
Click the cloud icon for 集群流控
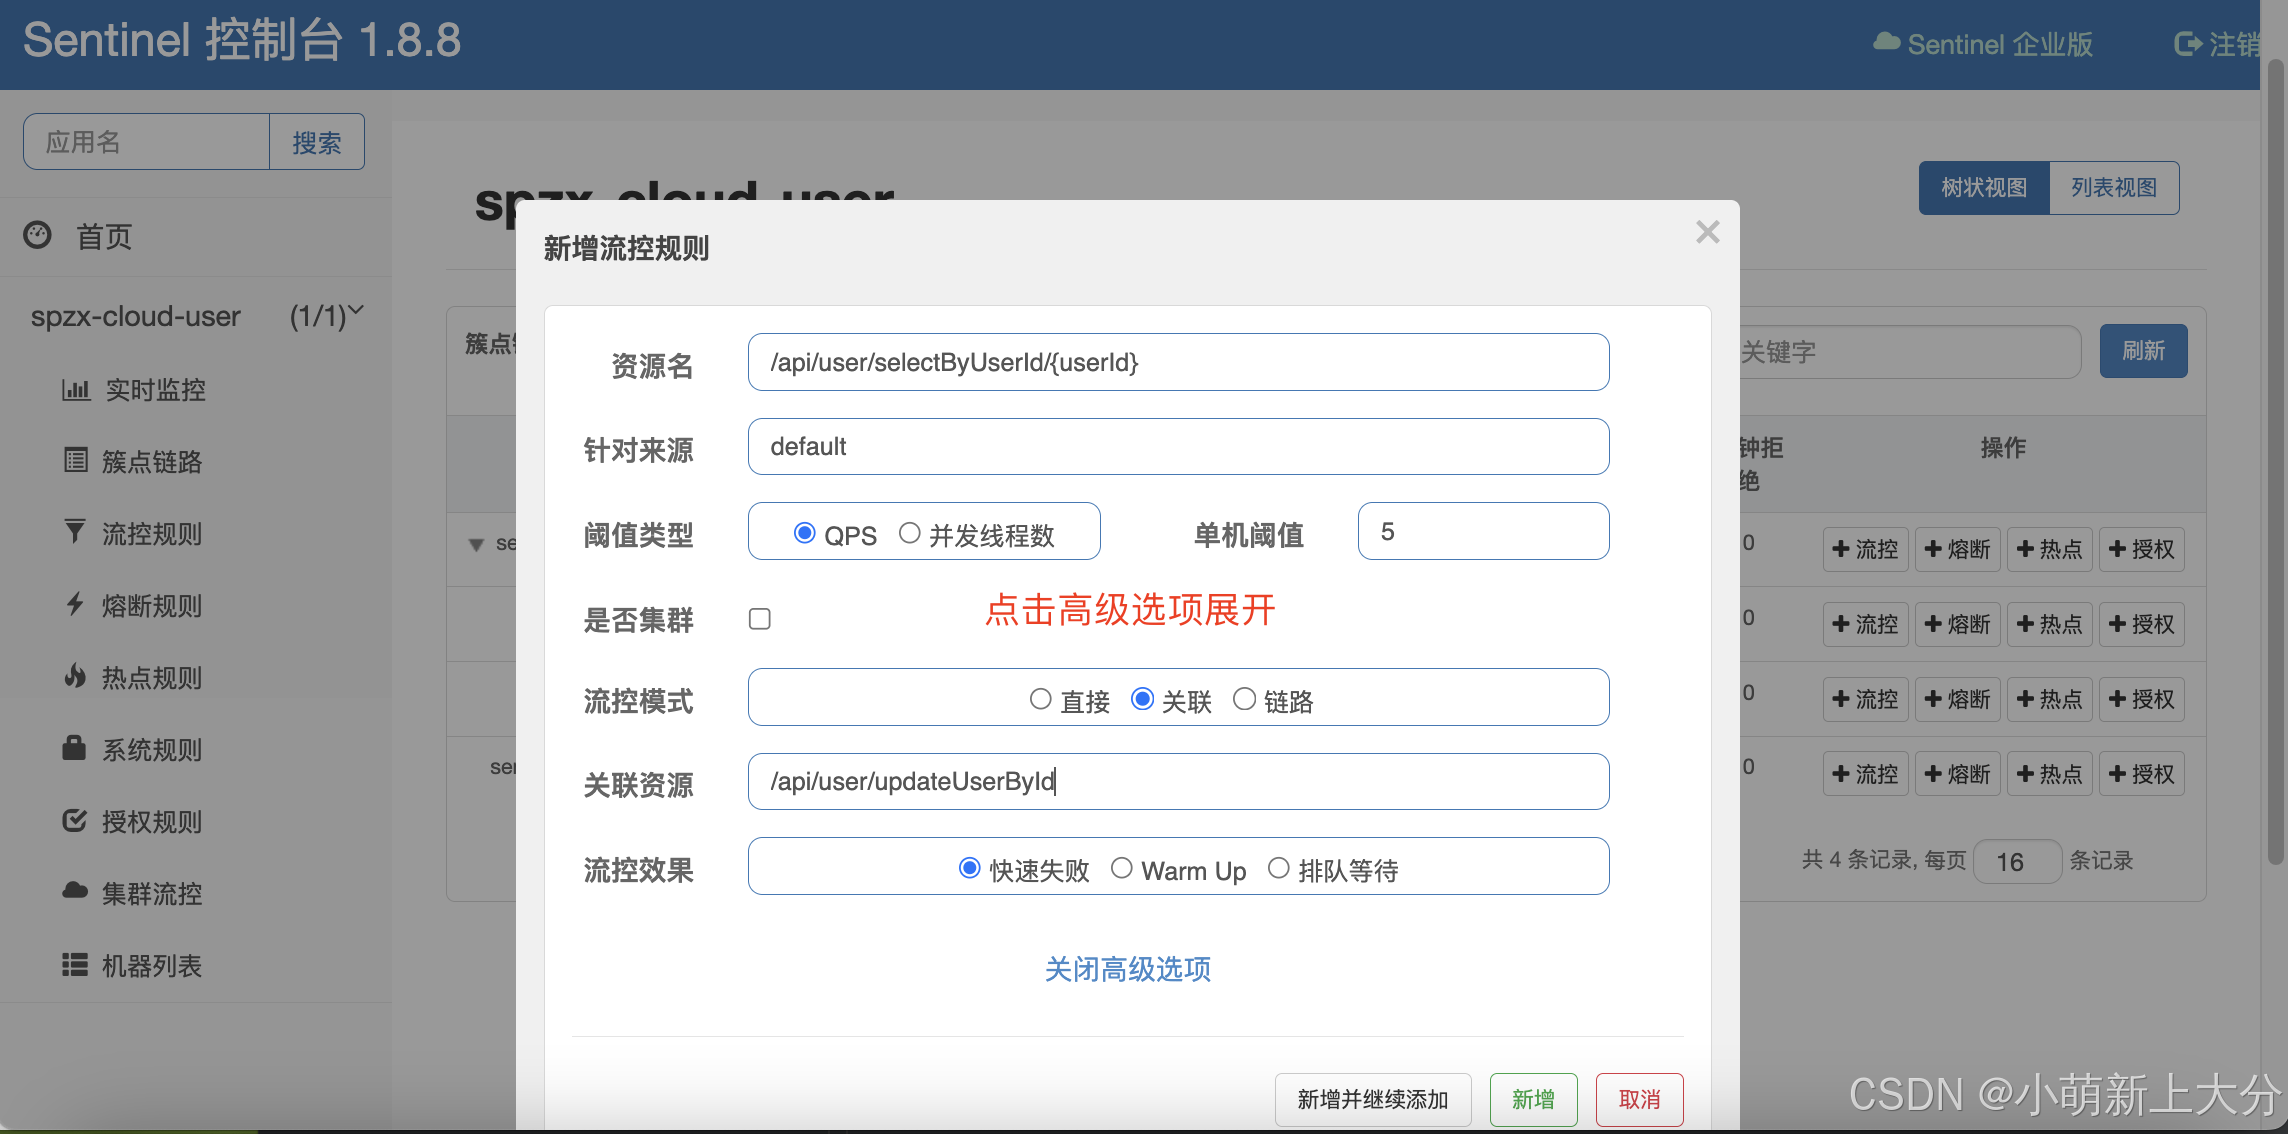click(x=75, y=891)
